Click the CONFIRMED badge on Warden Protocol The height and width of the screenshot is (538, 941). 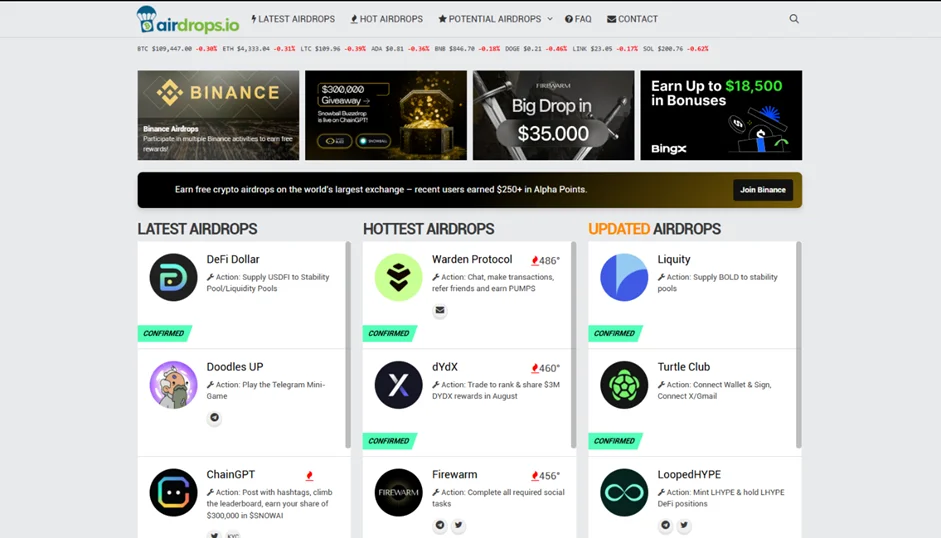[389, 333]
